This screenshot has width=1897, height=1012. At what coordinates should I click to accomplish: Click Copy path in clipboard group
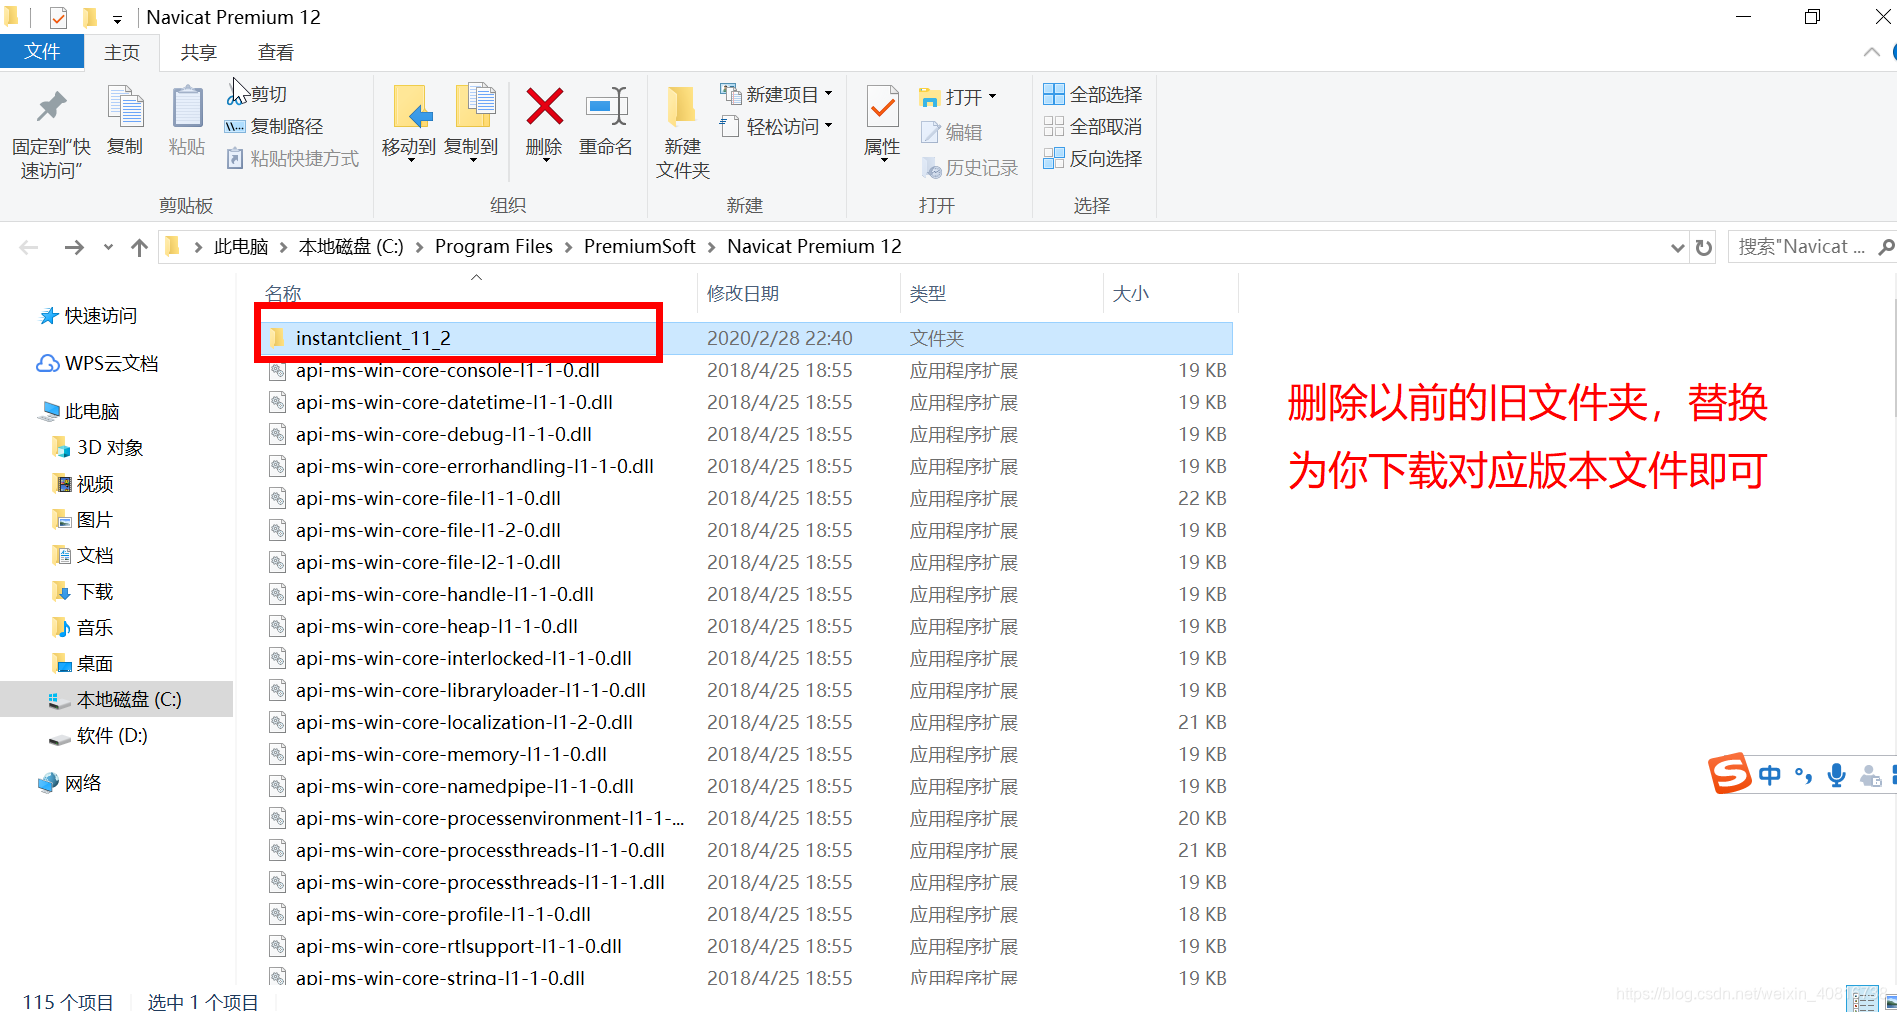[x=274, y=126]
